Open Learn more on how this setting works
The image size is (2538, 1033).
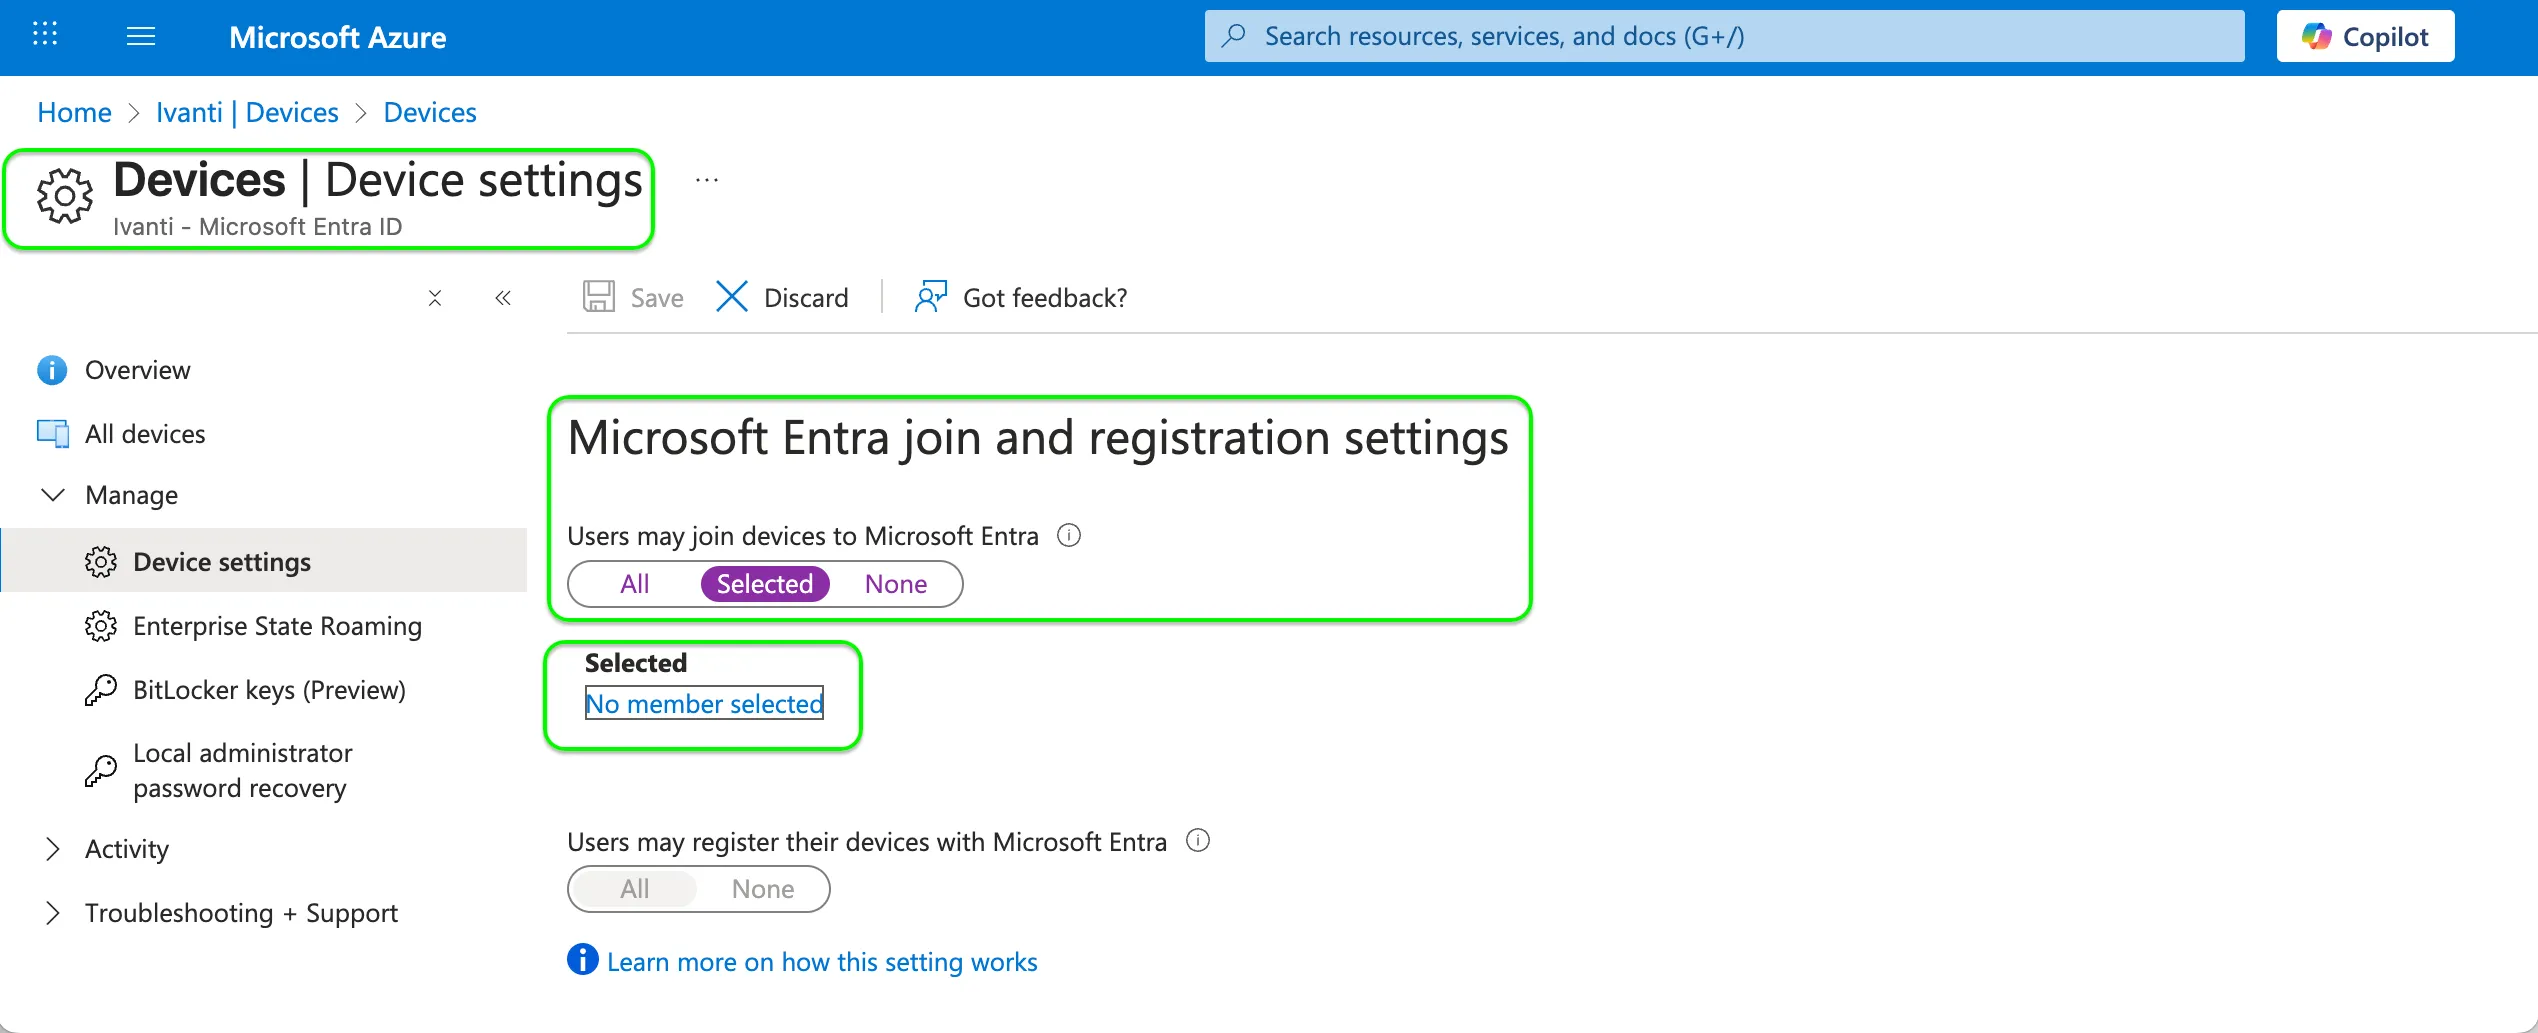click(822, 962)
